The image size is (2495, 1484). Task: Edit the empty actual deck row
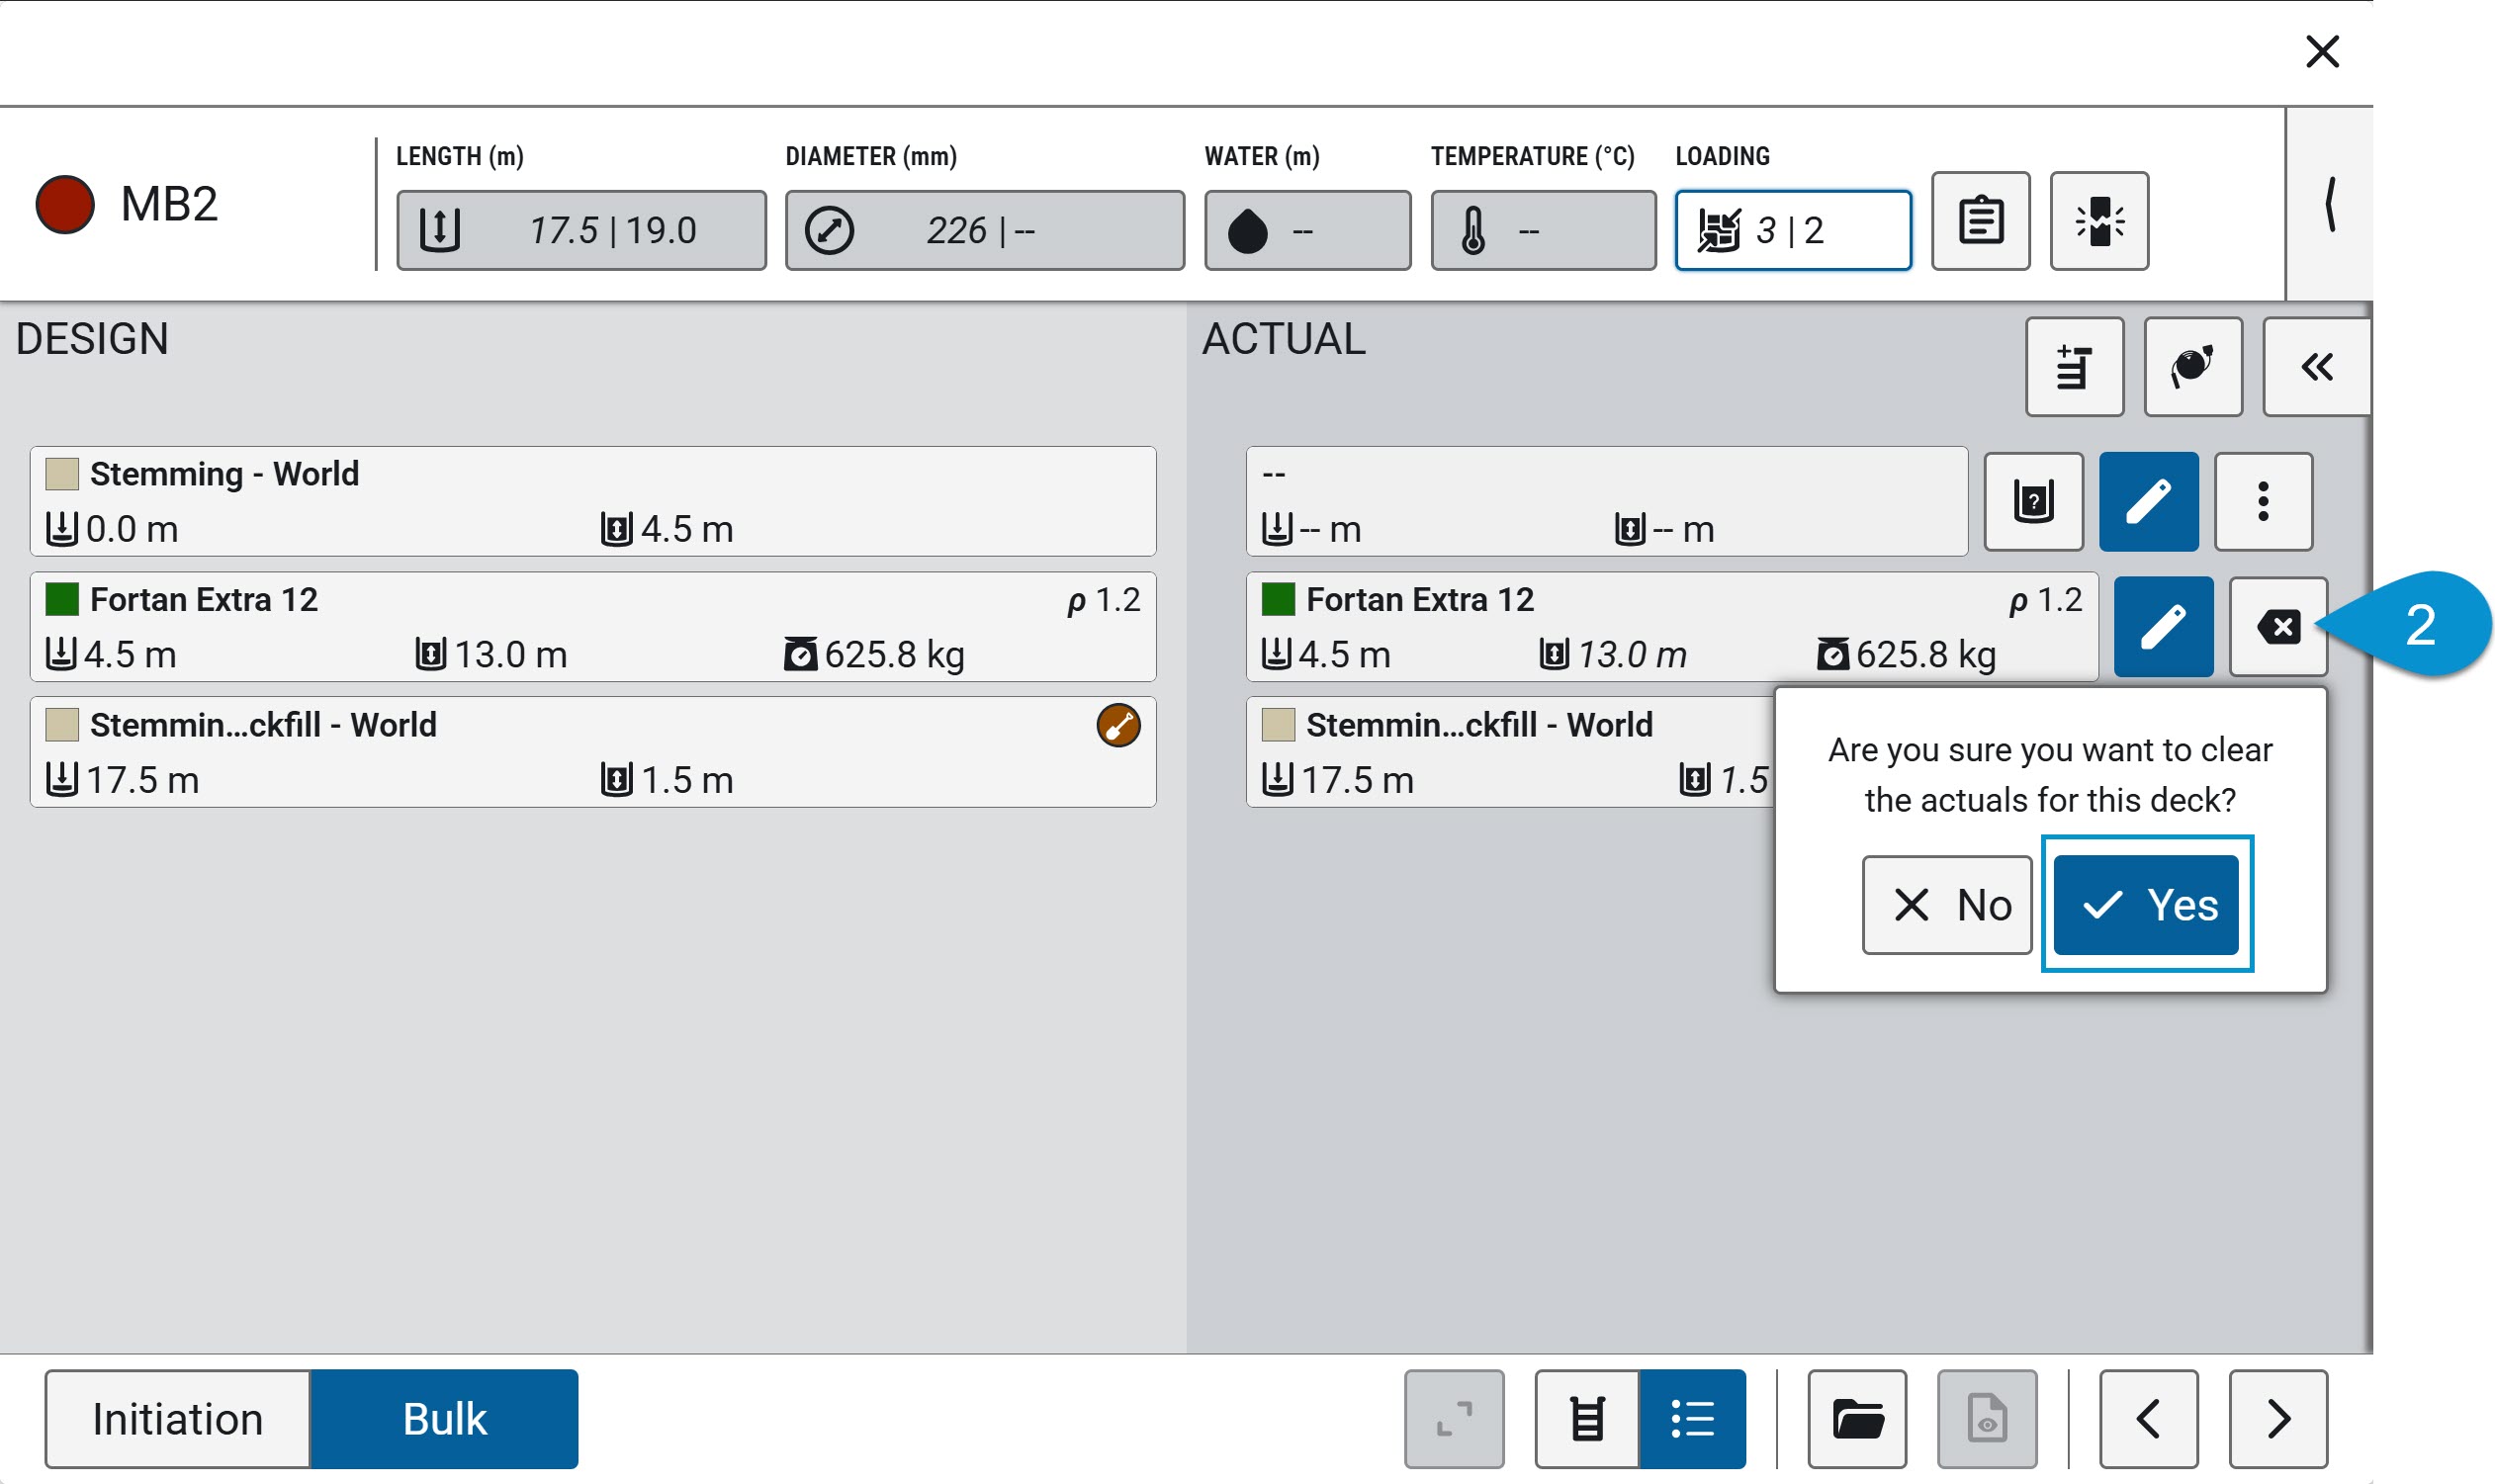tap(2148, 501)
